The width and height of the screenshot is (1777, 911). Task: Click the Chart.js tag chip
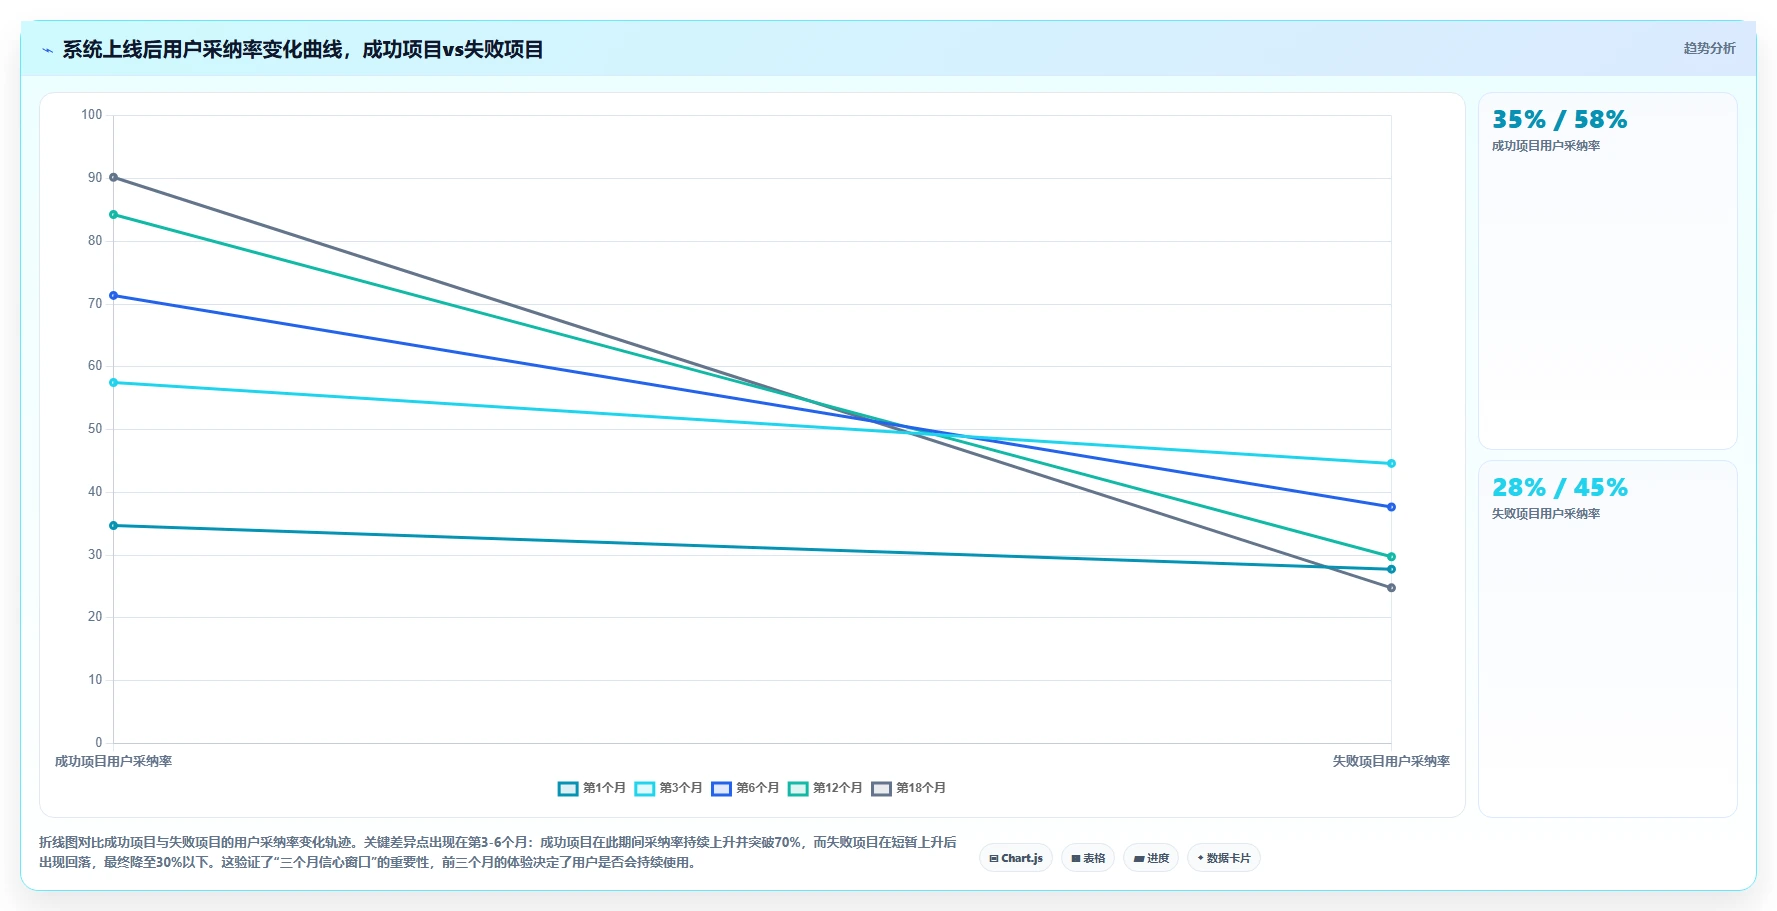tap(1016, 858)
